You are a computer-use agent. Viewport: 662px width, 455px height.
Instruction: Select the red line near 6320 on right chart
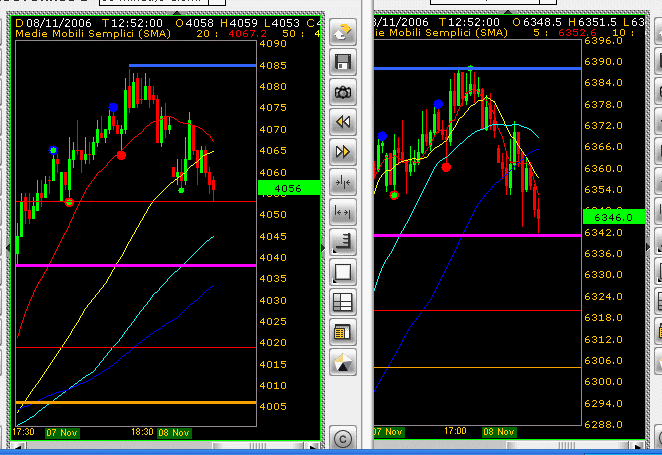click(477, 310)
